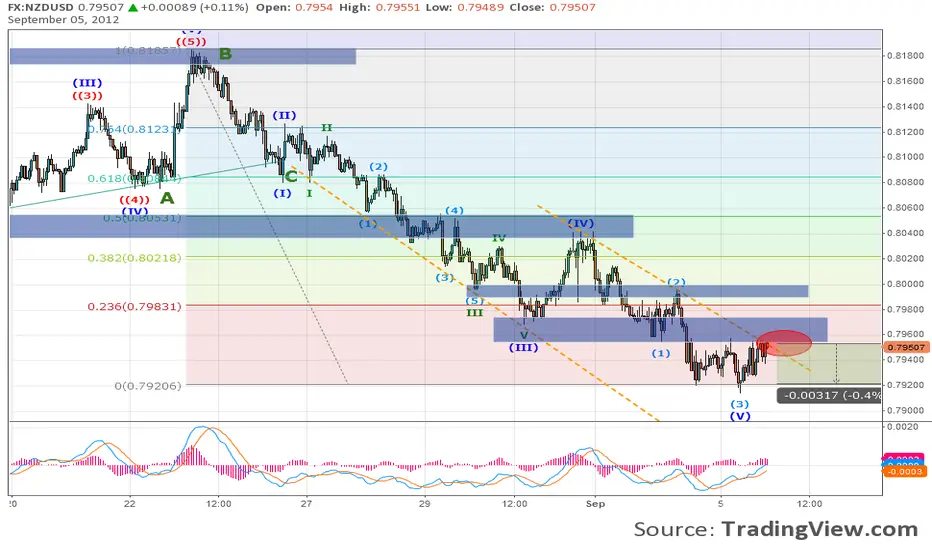
Task: Click the FX:NZDUSD symbol name
Action: (40, 8)
